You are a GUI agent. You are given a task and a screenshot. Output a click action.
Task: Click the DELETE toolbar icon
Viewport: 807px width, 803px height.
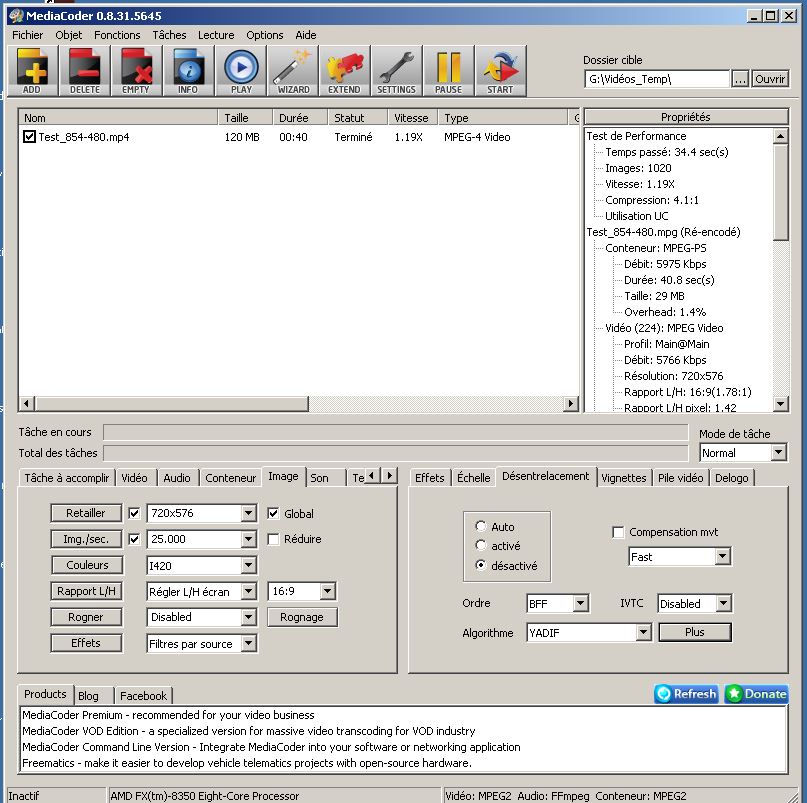click(x=84, y=70)
